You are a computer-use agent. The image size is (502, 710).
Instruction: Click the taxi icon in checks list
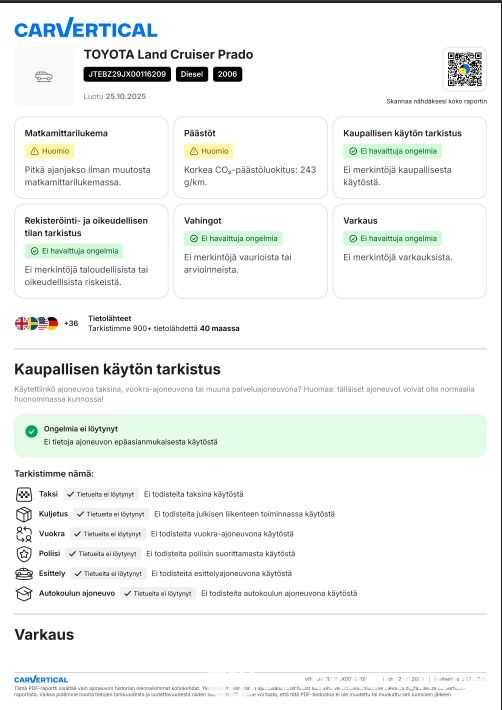pos(24,494)
